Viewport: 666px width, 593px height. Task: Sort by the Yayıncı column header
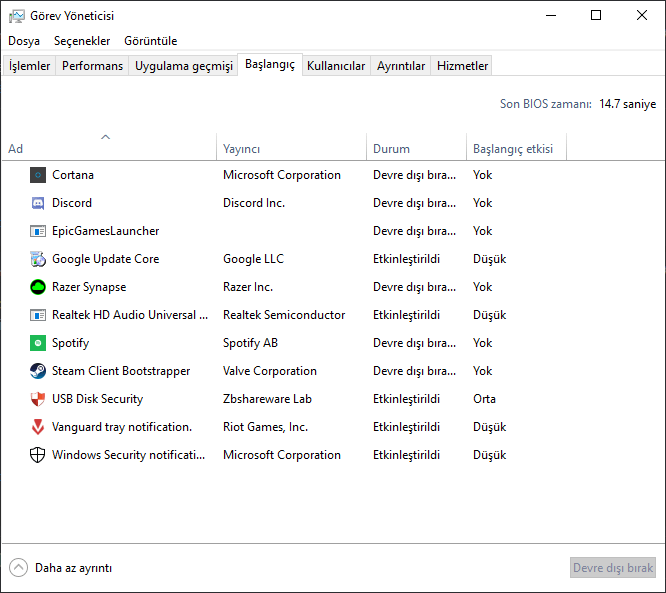point(291,147)
